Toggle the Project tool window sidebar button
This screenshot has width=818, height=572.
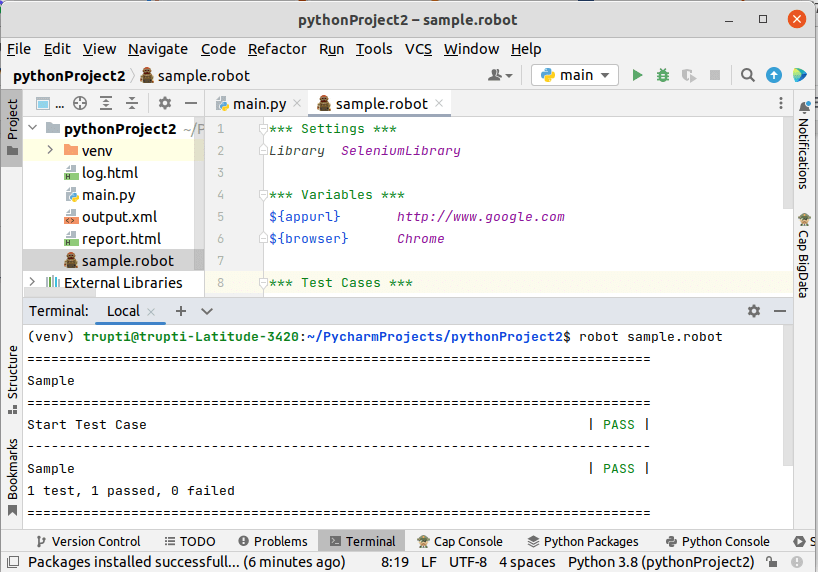pos(12,127)
